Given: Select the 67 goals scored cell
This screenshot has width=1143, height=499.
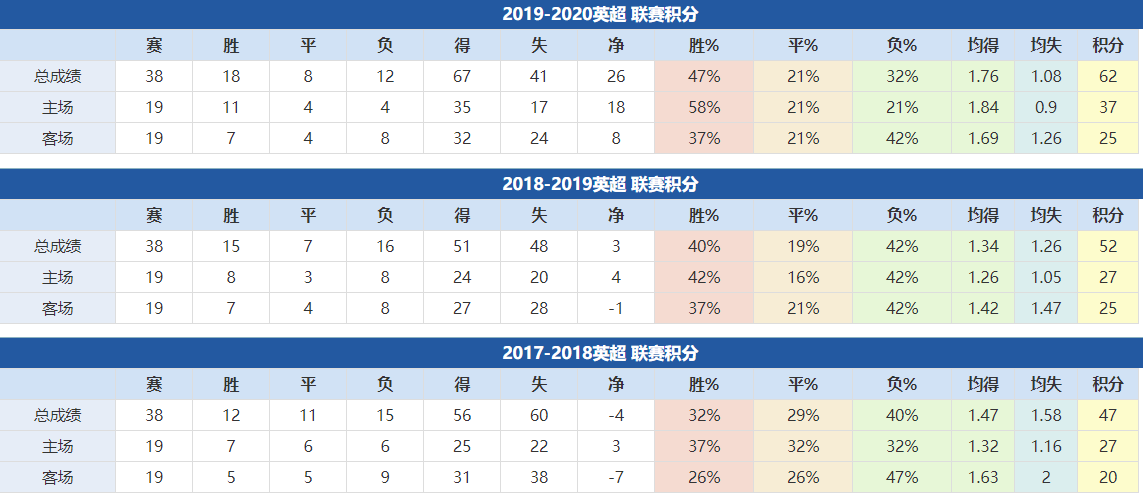Looking at the screenshot, I should point(462,77).
